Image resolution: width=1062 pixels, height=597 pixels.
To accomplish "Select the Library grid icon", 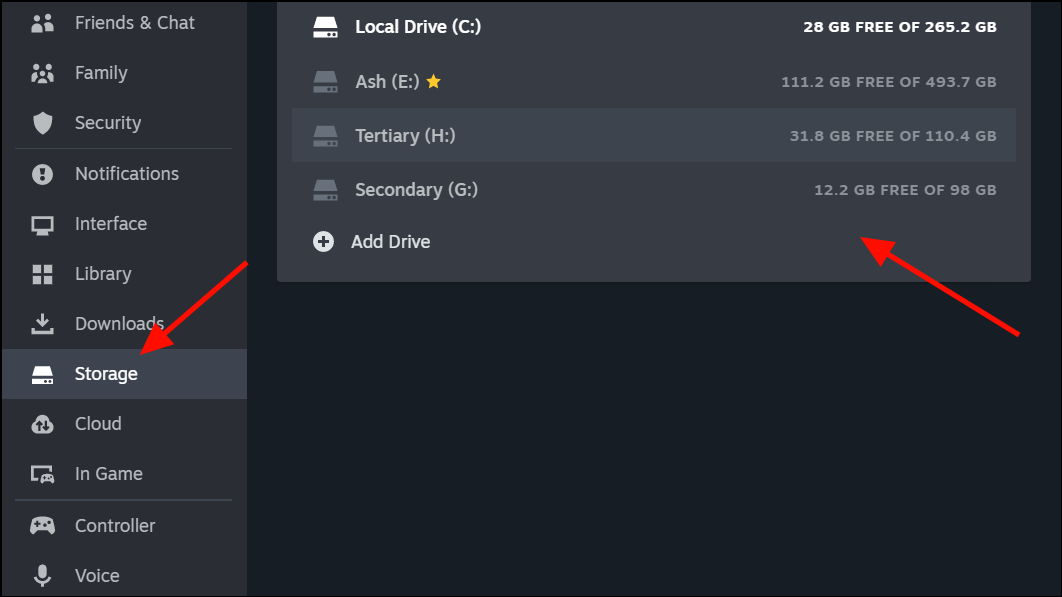I will [x=42, y=273].
